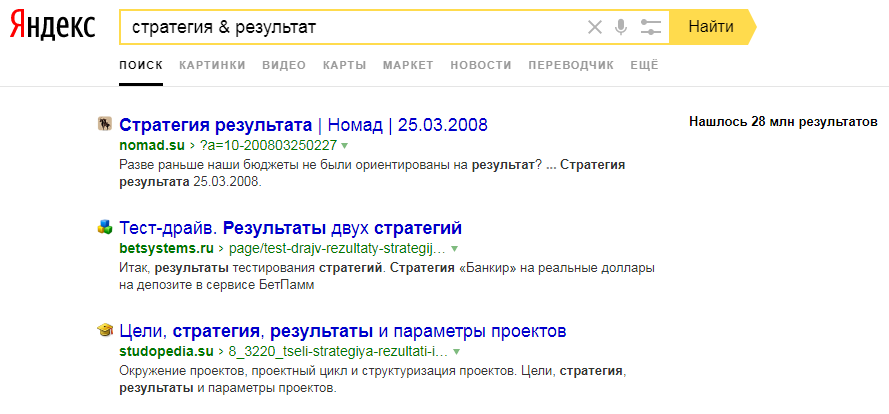This screenshot has height=414, width=889.
Task: Open the Переводчик tab
Action: 568,65
